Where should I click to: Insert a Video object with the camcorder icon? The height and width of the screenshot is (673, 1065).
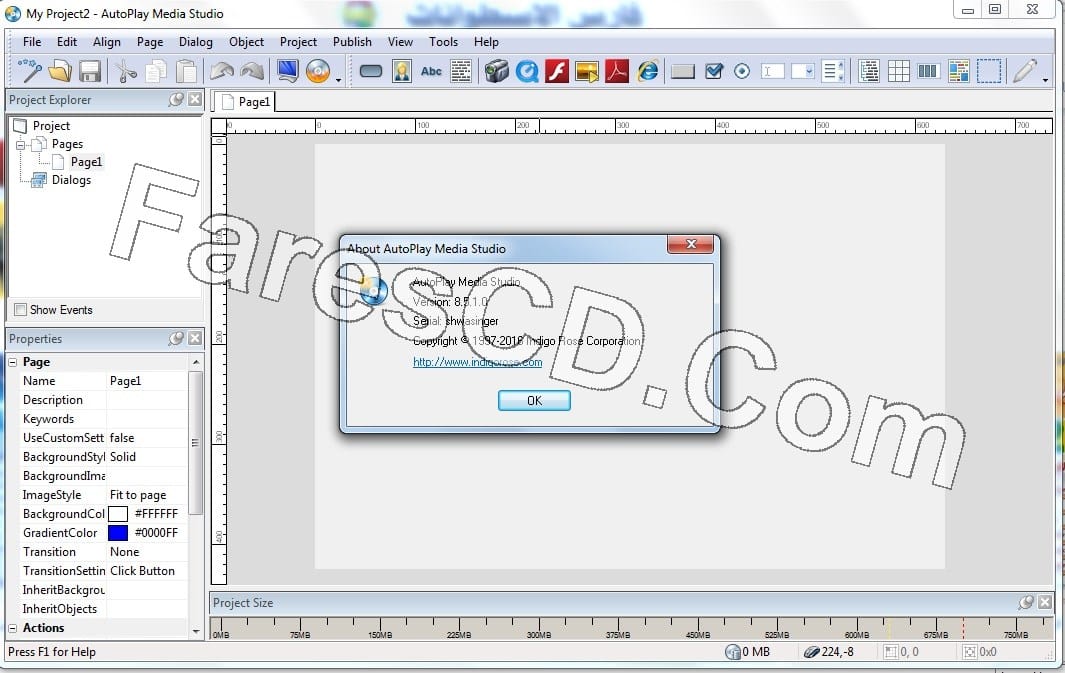497,71
